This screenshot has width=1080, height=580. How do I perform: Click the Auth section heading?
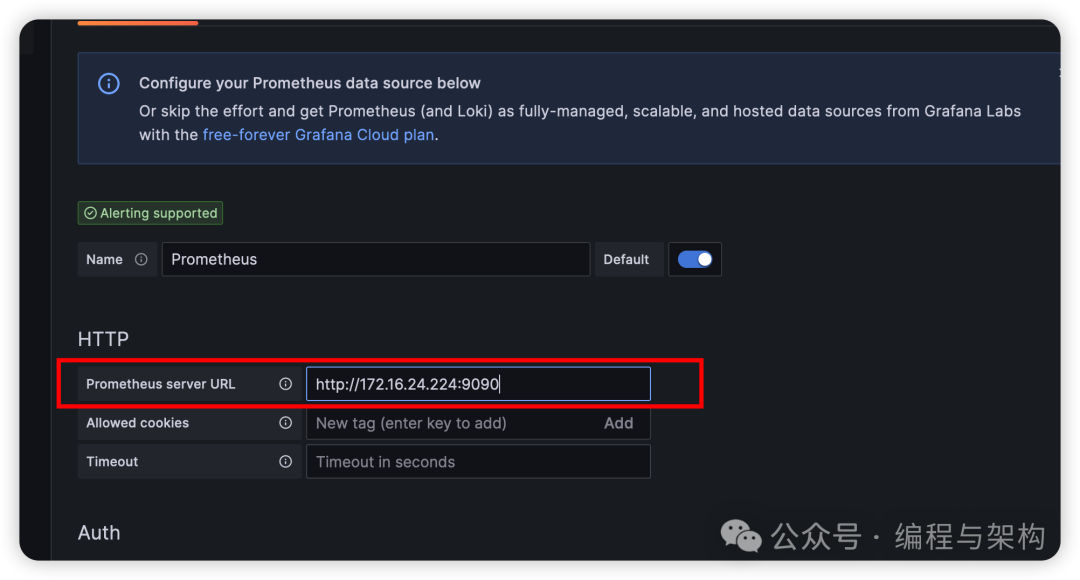click(99, 533)
